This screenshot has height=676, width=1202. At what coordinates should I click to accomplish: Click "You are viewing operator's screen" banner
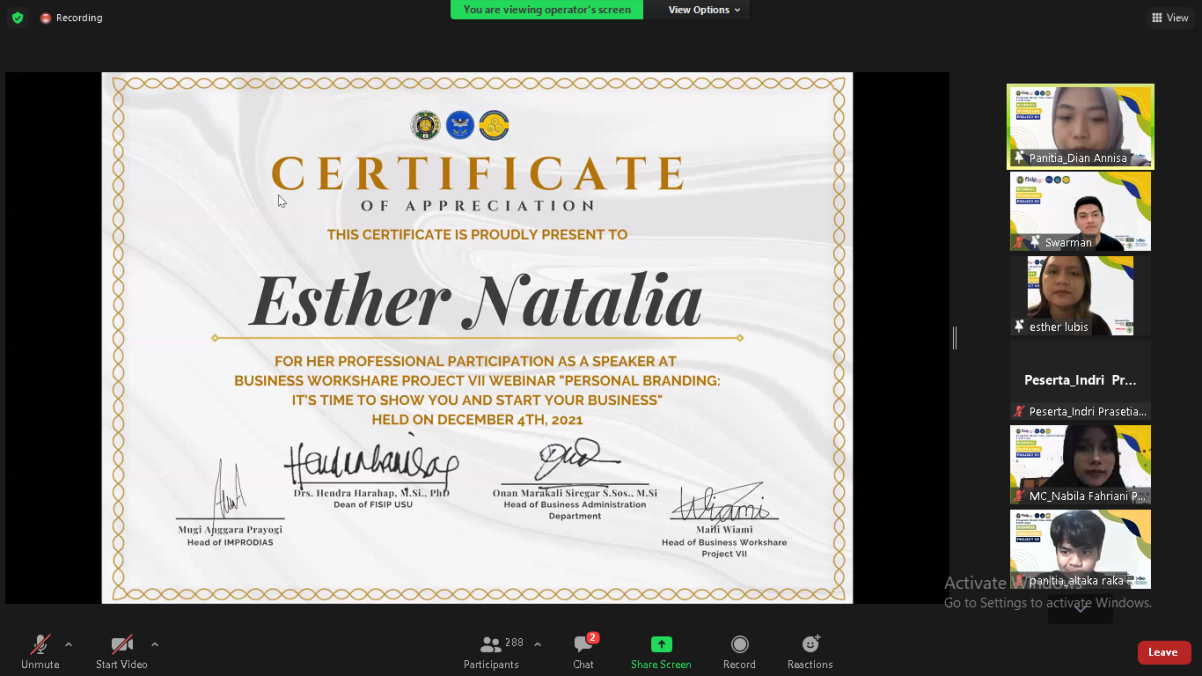point(547,10)
